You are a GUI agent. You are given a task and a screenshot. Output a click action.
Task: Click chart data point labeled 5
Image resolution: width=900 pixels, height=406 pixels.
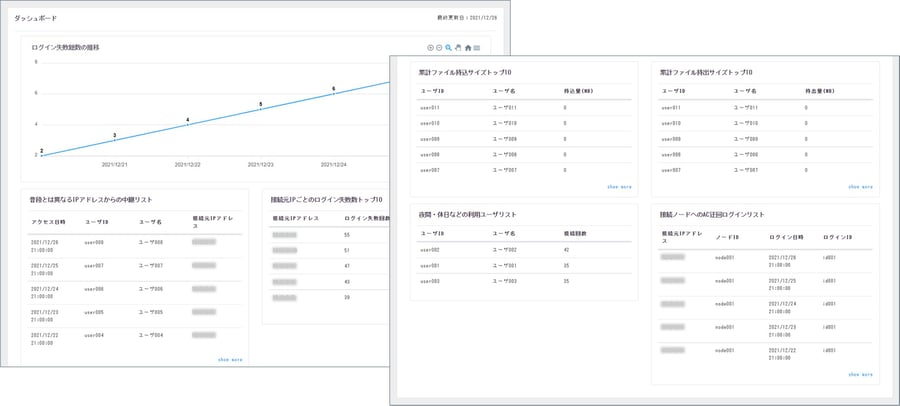point(261,109)
